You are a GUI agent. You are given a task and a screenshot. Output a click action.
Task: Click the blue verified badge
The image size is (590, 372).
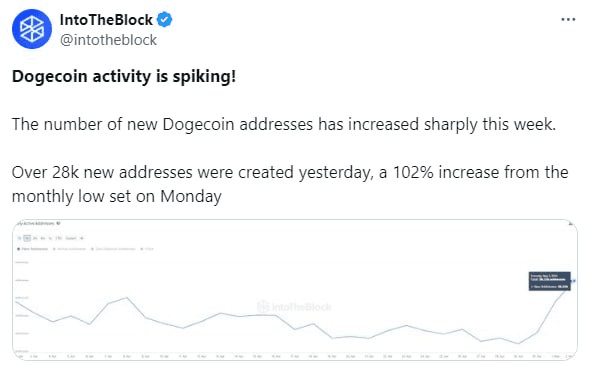[x=164, y=19]
